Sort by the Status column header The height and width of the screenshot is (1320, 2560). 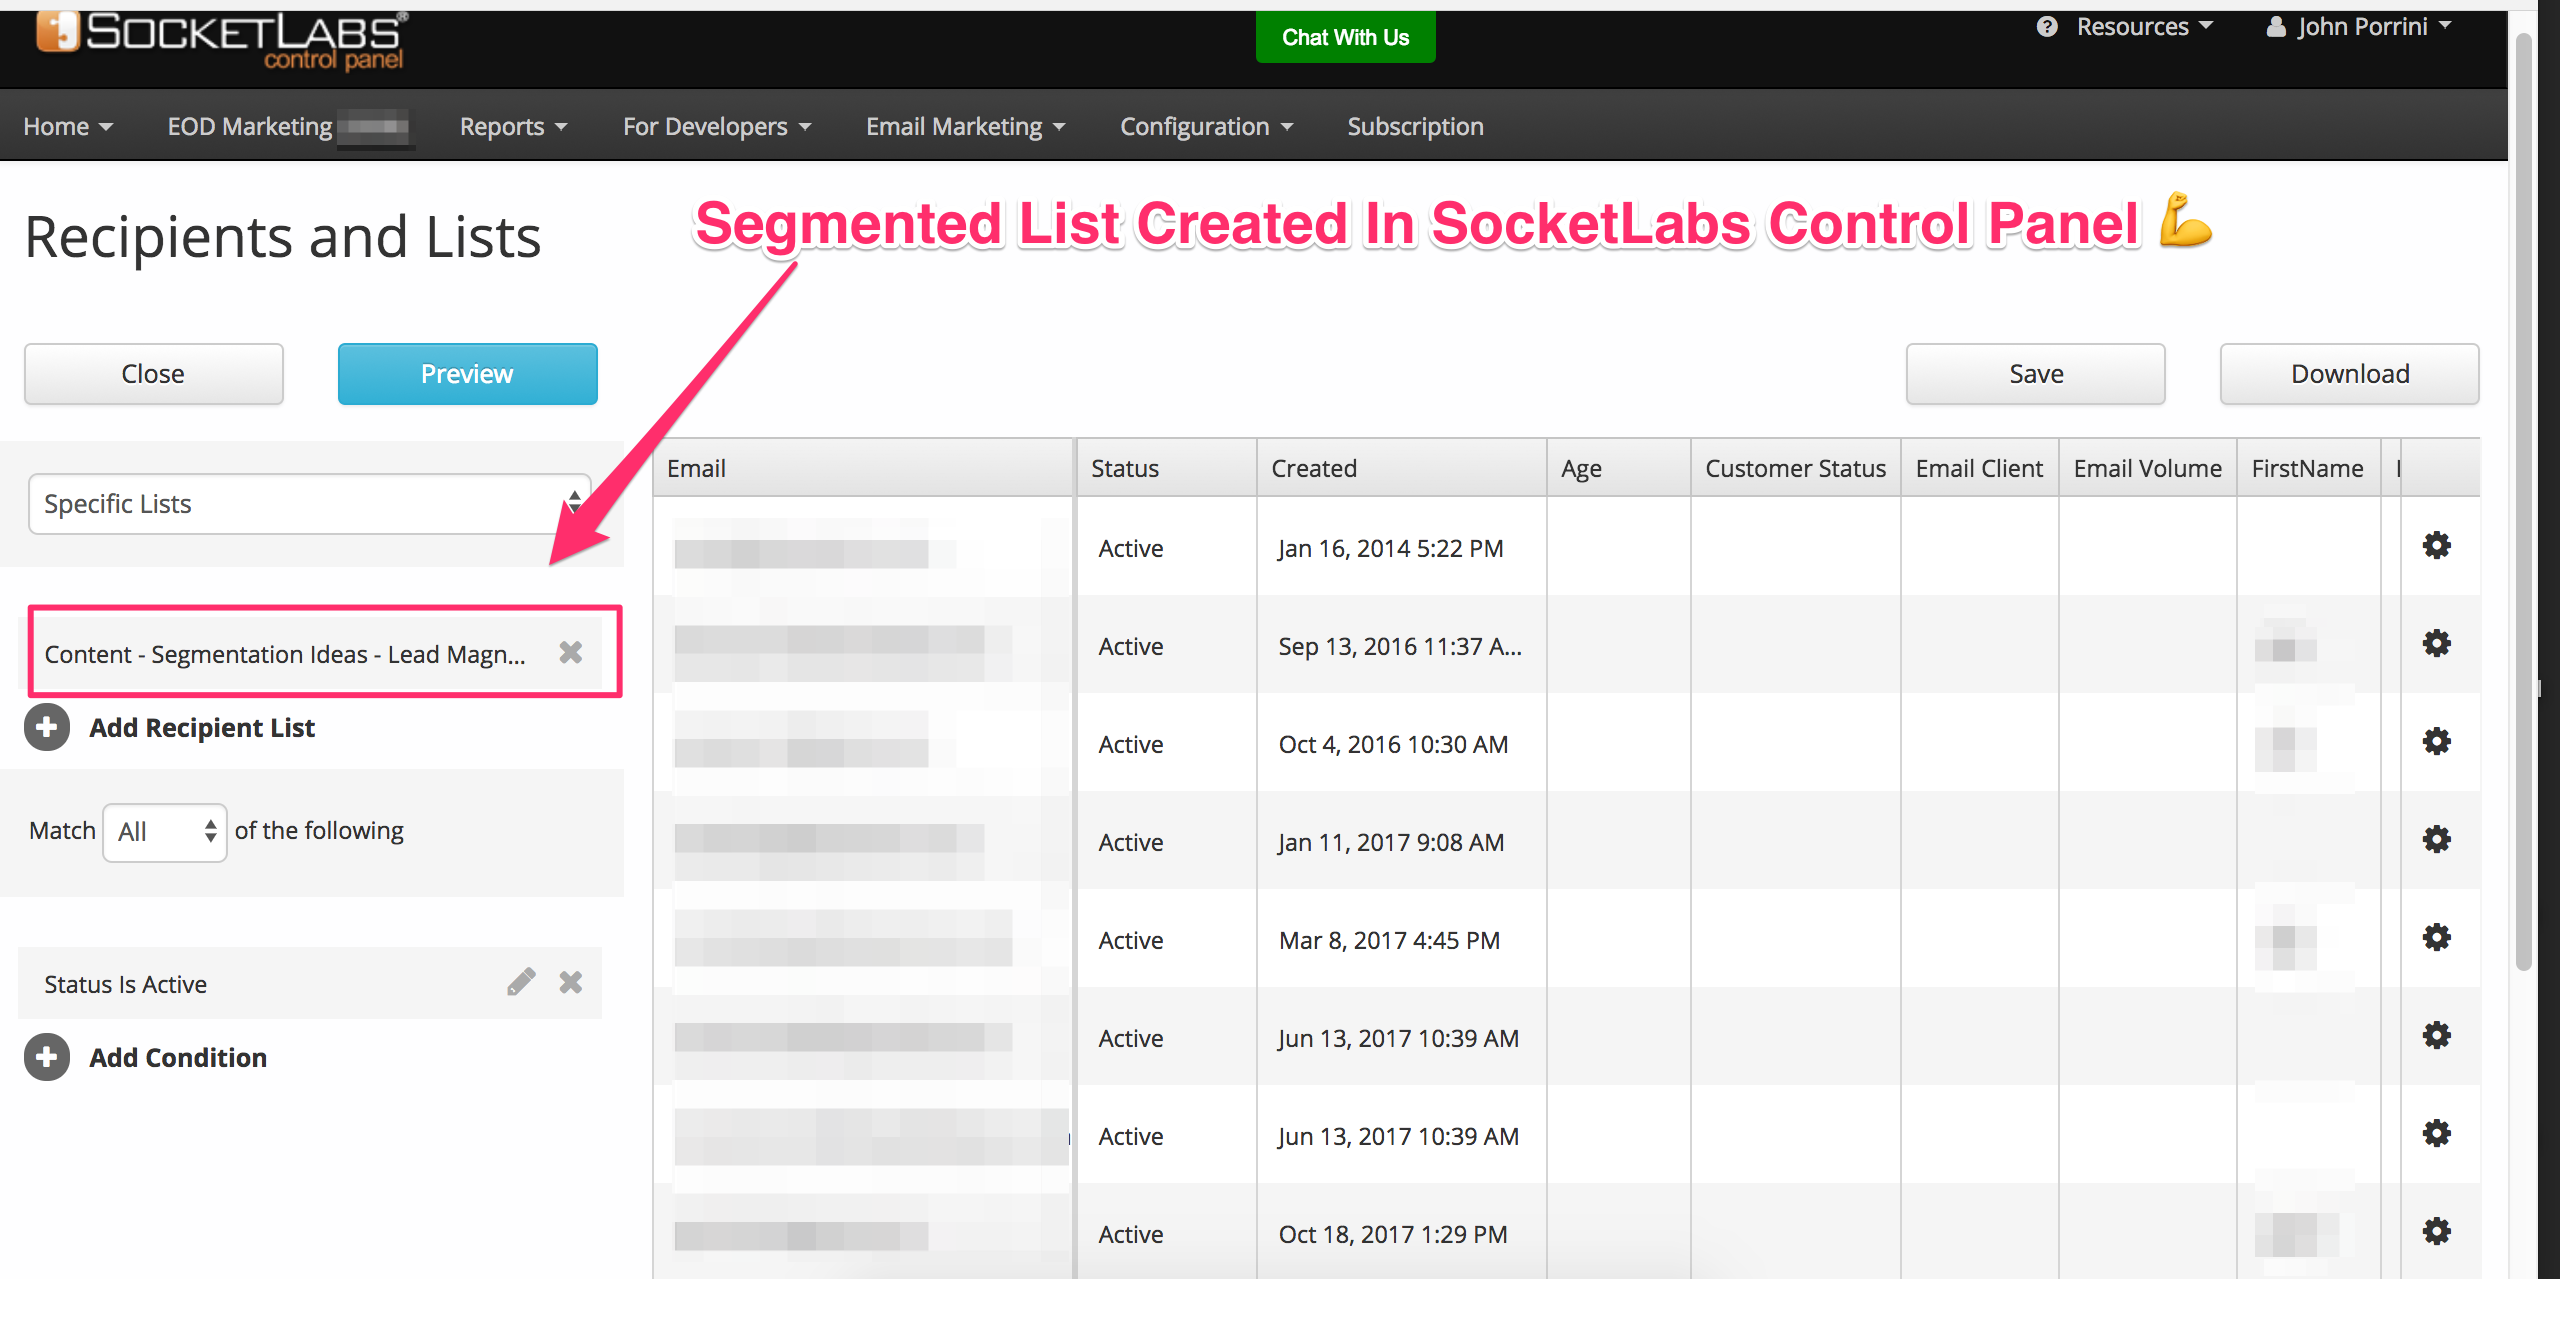[1167, 468]
